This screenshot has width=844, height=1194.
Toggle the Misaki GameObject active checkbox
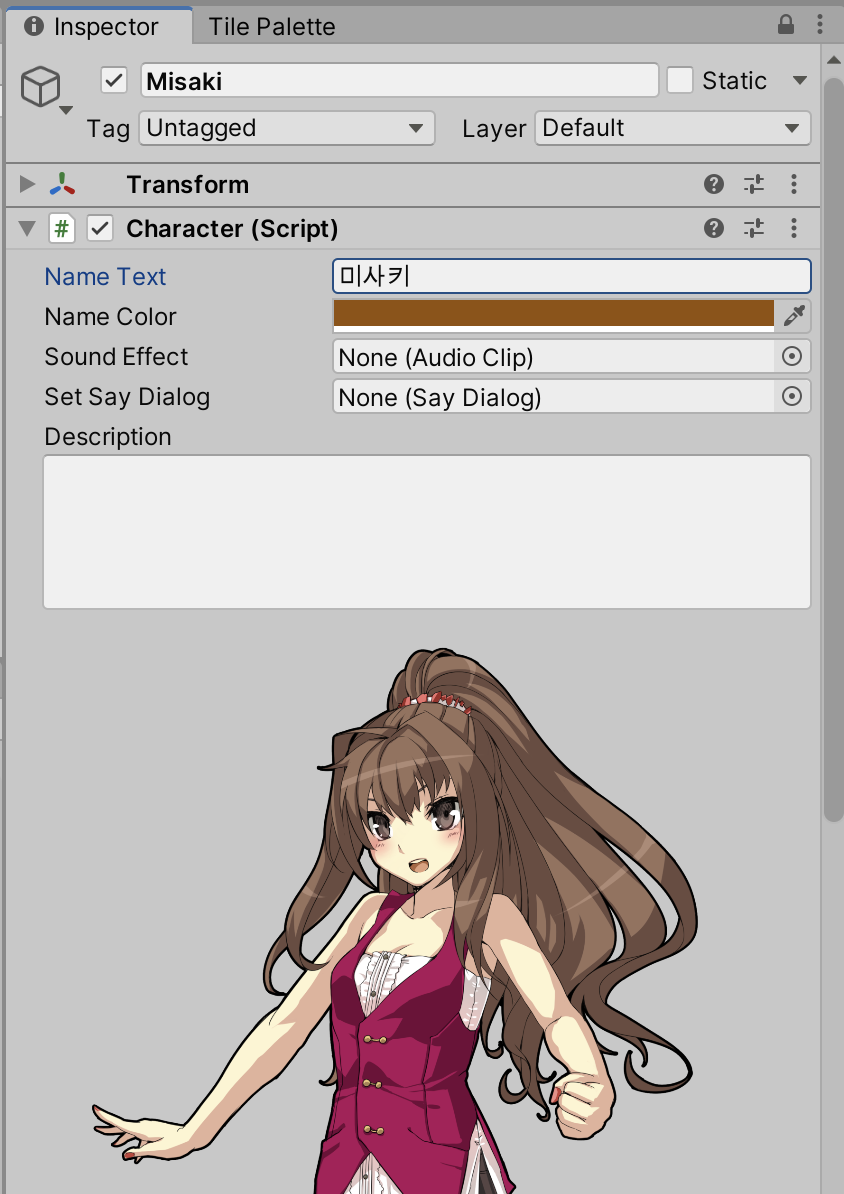[x=114, y=80]
